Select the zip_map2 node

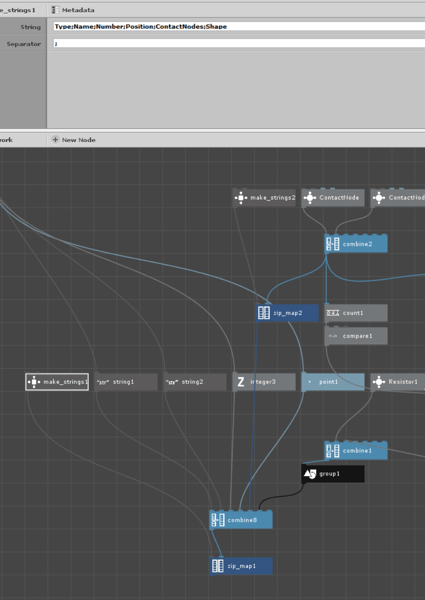coord(287,313)
